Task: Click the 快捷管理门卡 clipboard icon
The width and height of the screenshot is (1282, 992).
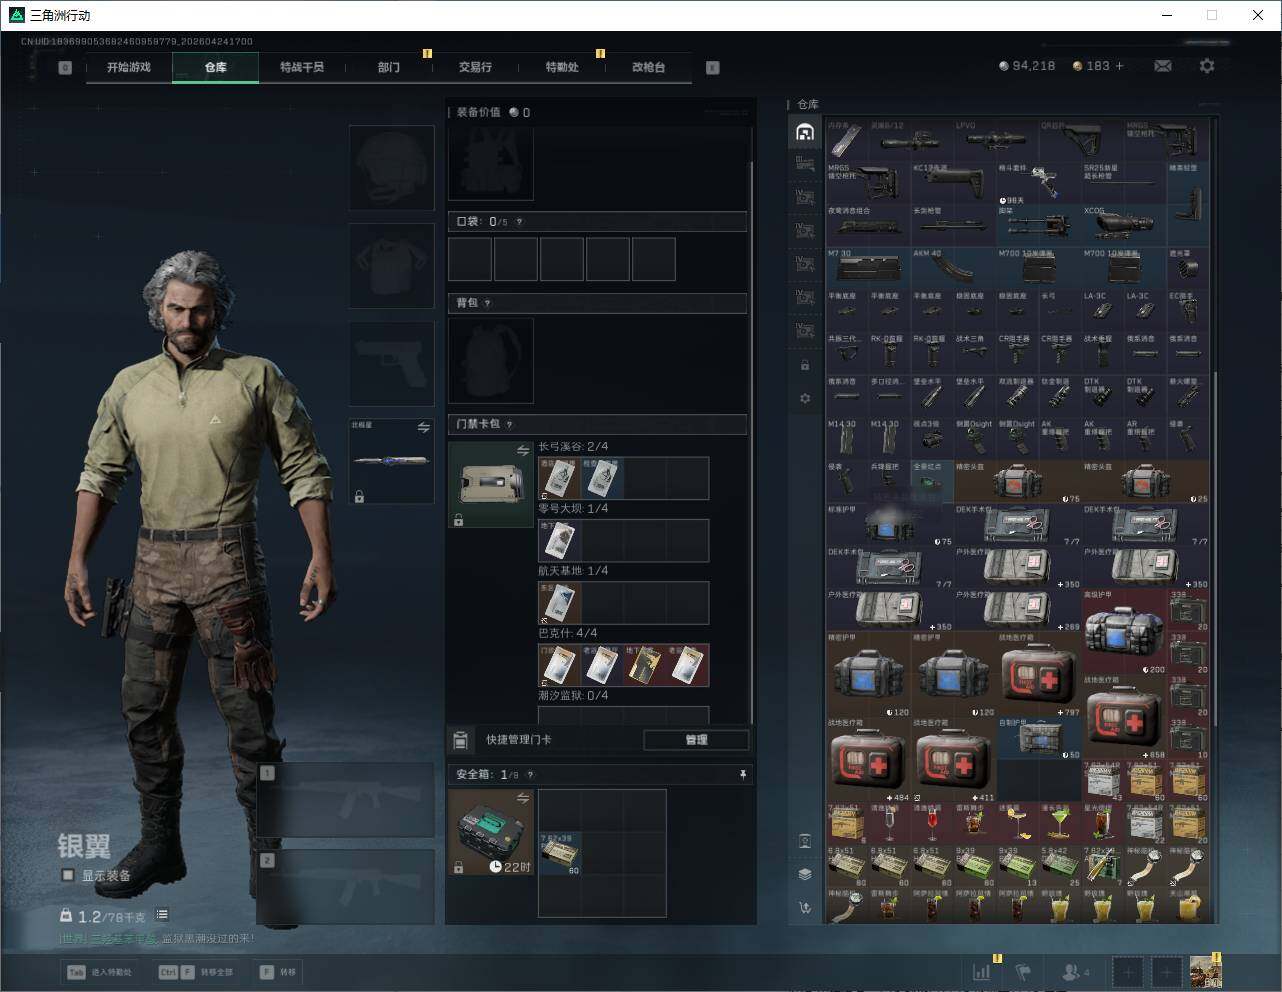Action: pos(460,740)
